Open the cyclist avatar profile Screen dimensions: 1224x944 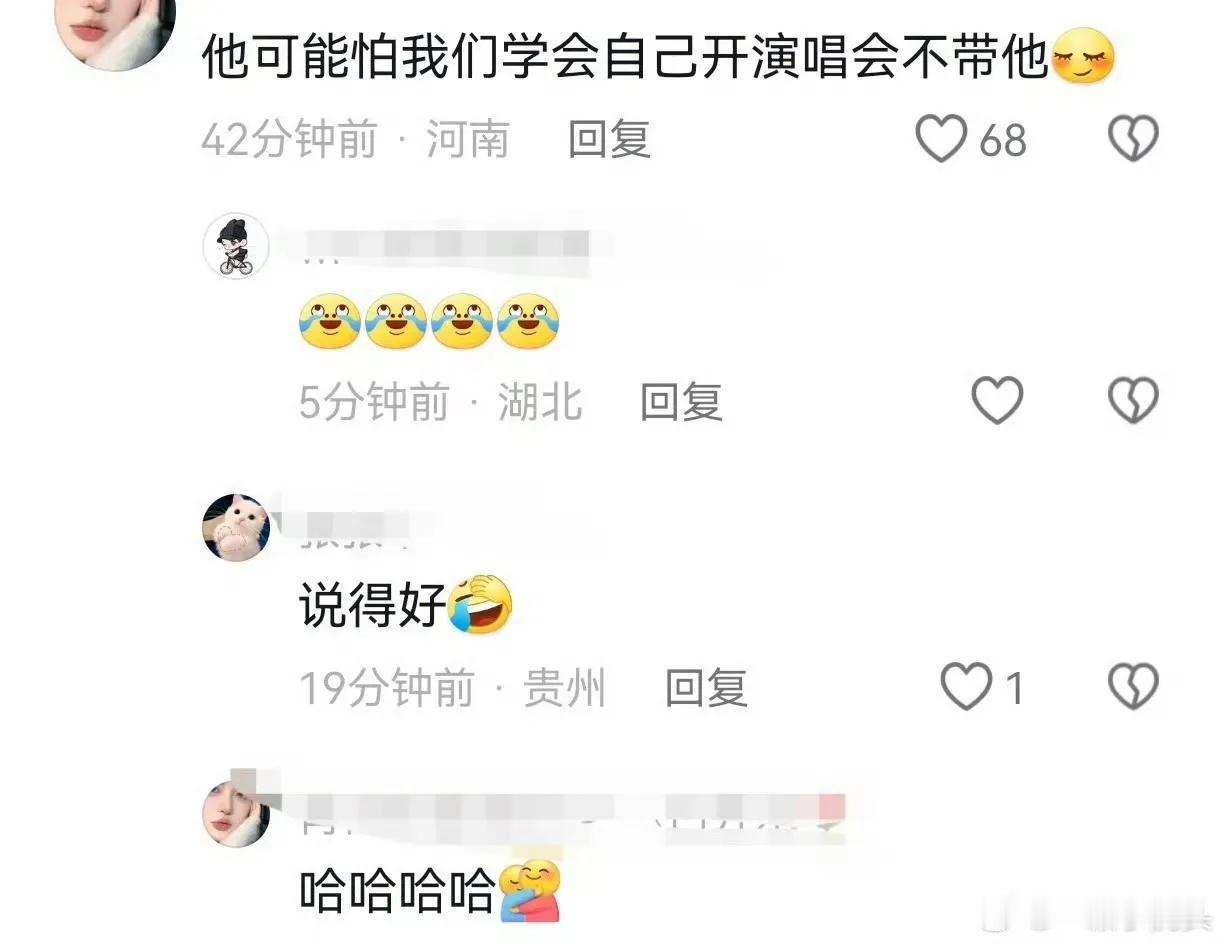pos(236,245)
